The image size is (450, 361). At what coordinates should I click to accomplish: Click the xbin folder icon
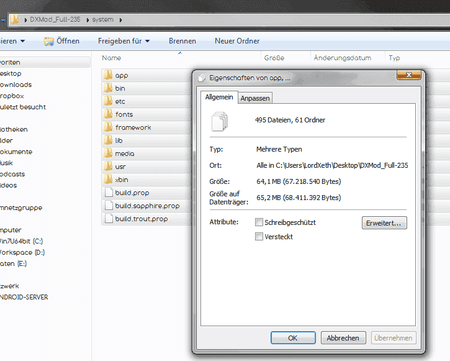[x=108, y=179]
